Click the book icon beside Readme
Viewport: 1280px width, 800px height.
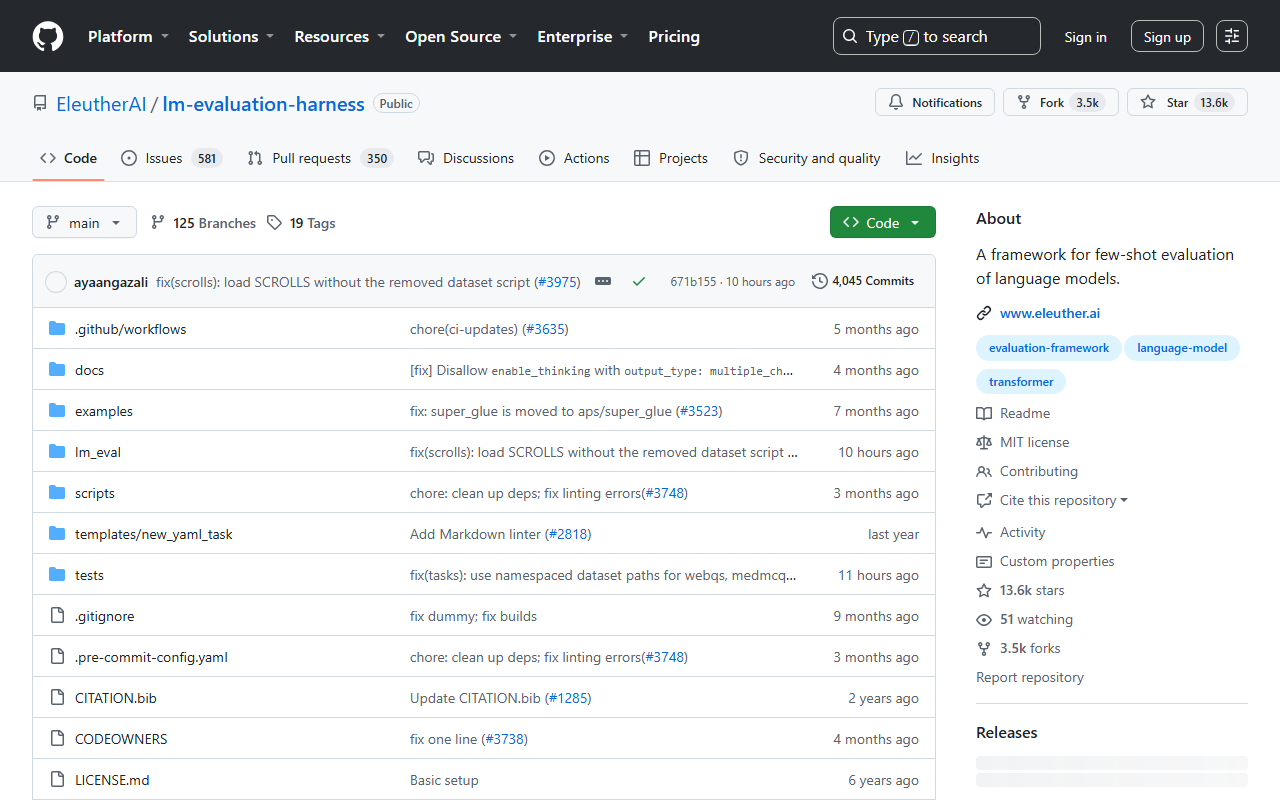(x=984, y=413)
